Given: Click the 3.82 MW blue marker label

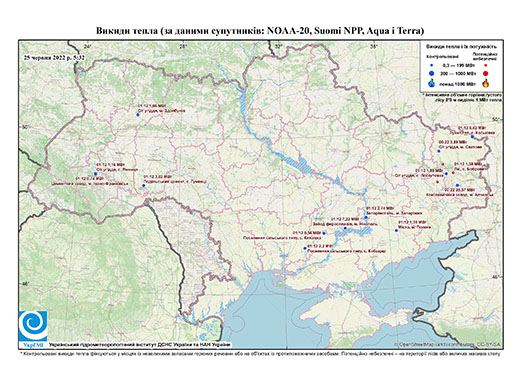Looking at the screenshot, I should click(157, 176).
